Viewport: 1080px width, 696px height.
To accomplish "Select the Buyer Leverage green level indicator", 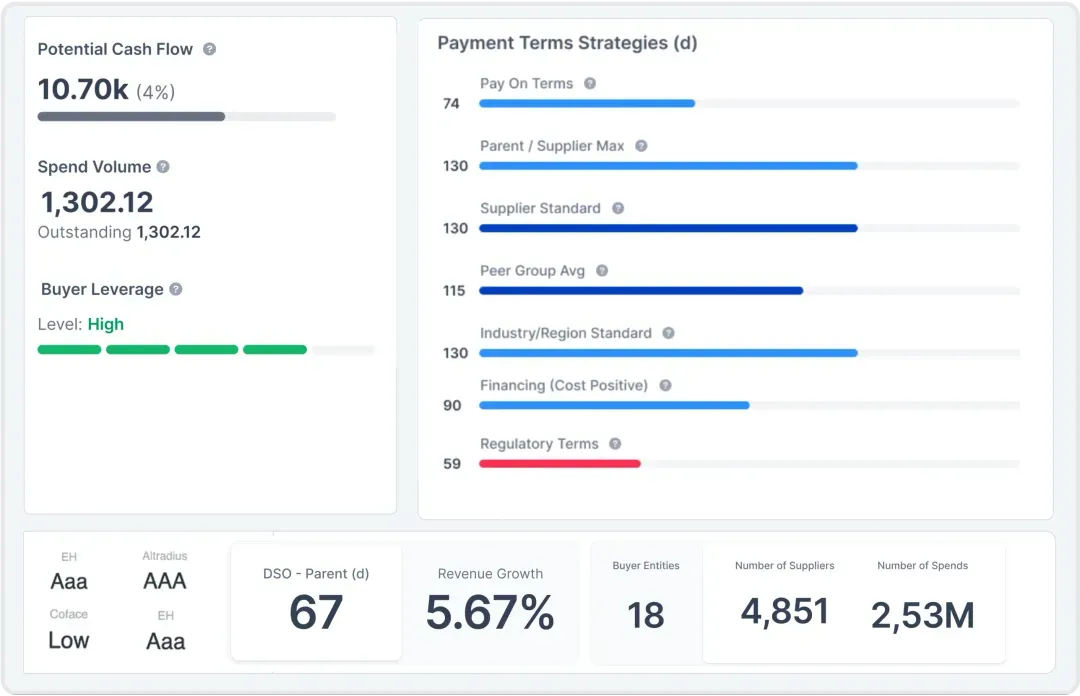I will pos(172,350).
